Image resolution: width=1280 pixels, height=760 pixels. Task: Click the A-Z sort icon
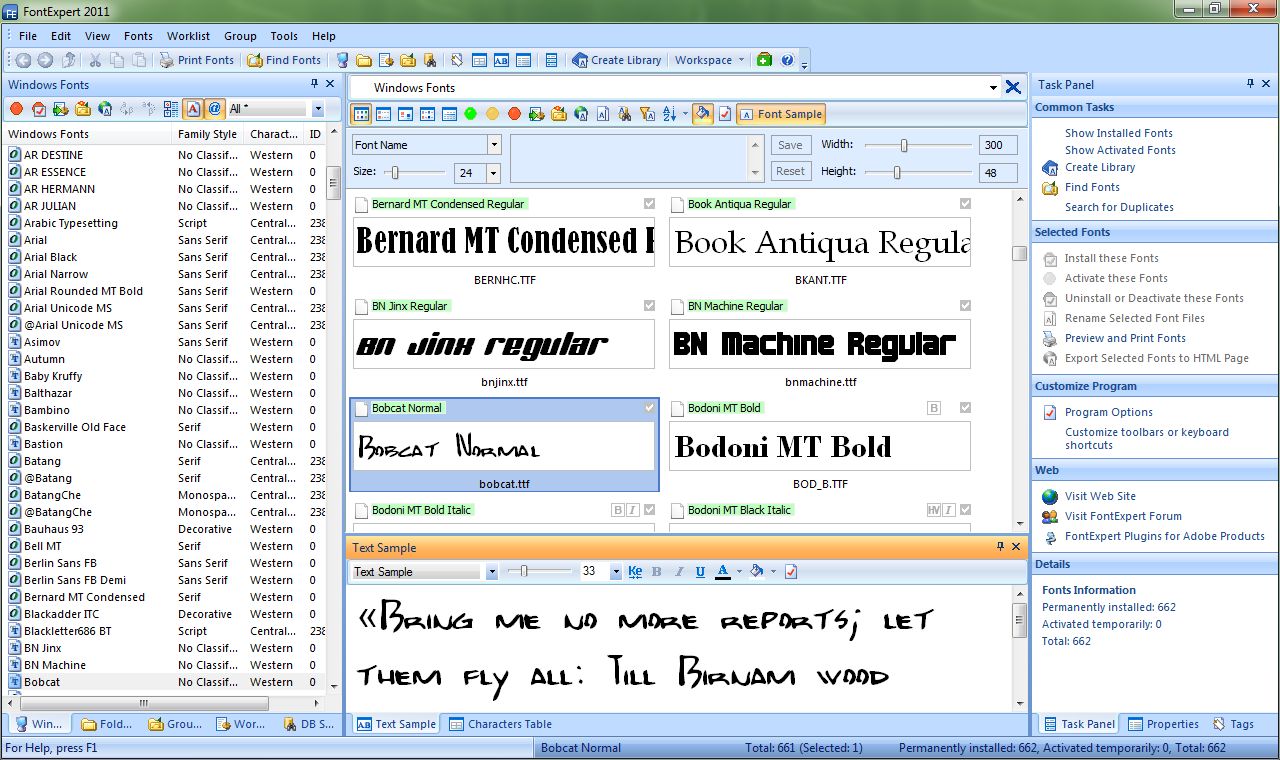pos(669,114)
